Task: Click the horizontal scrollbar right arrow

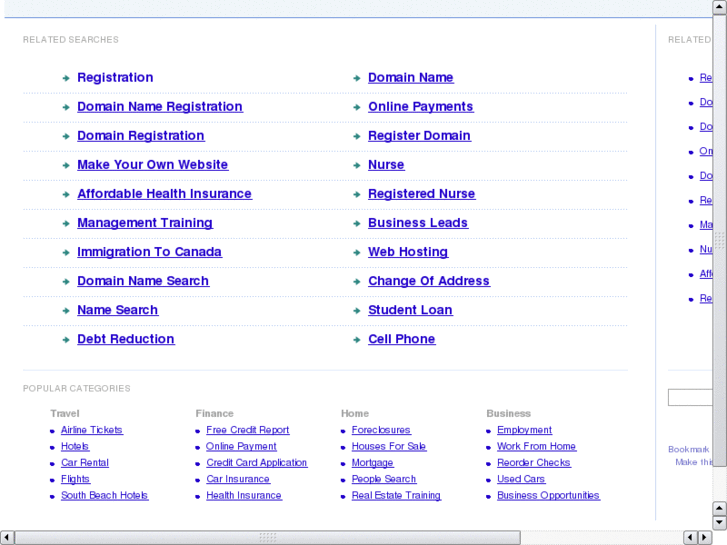Action: coord(705,538)
